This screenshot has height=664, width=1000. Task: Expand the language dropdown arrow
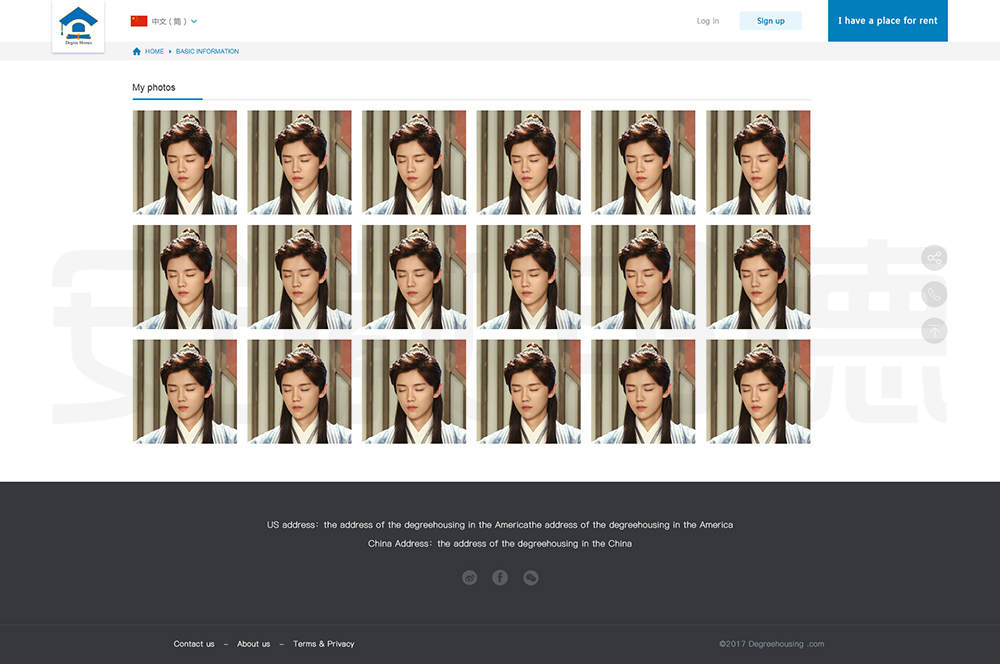(194, 21)
